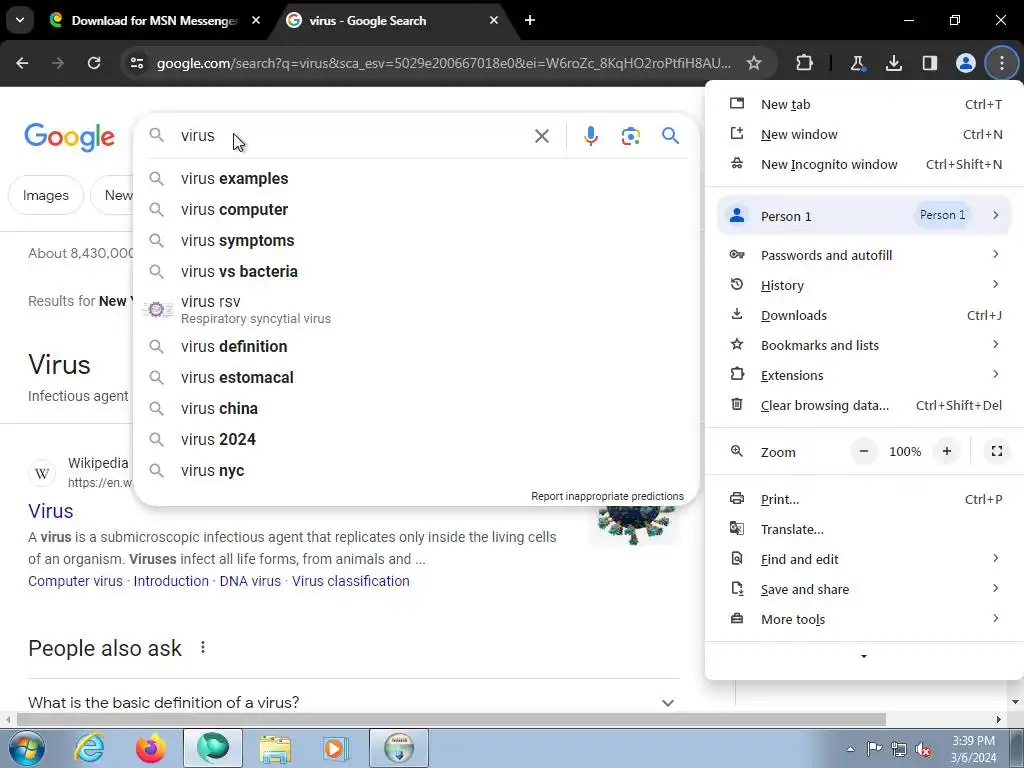Bookmark this page with the star icon
Image resolution: width=1024 pixels, height=768 pixels.
point(754,63)
